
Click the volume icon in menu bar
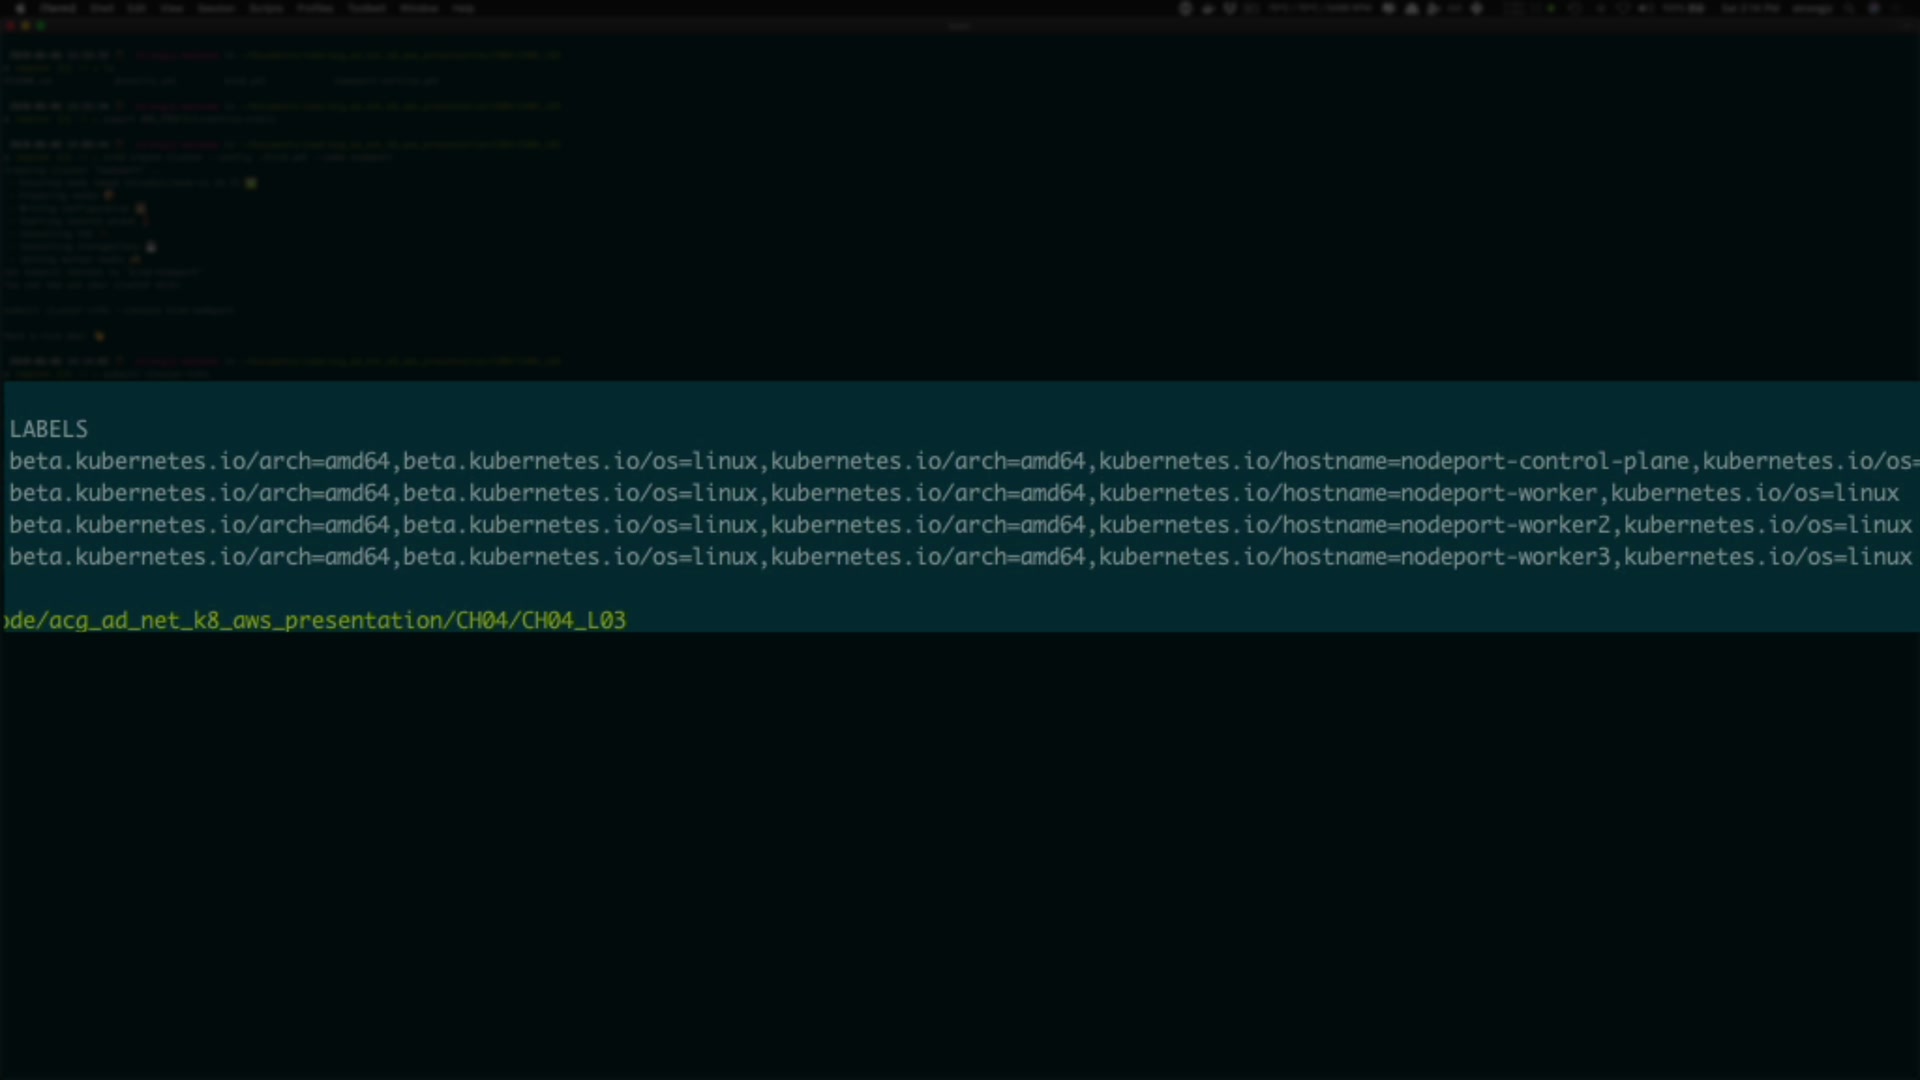click(x=1645, y=8)
